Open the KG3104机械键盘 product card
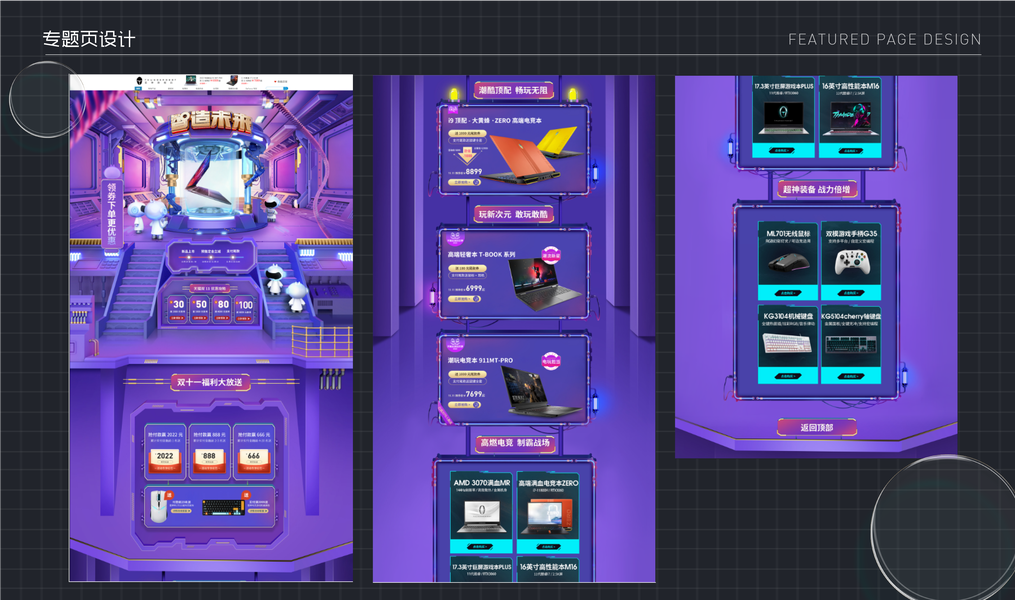1015x600 pixels. [786, 345]
